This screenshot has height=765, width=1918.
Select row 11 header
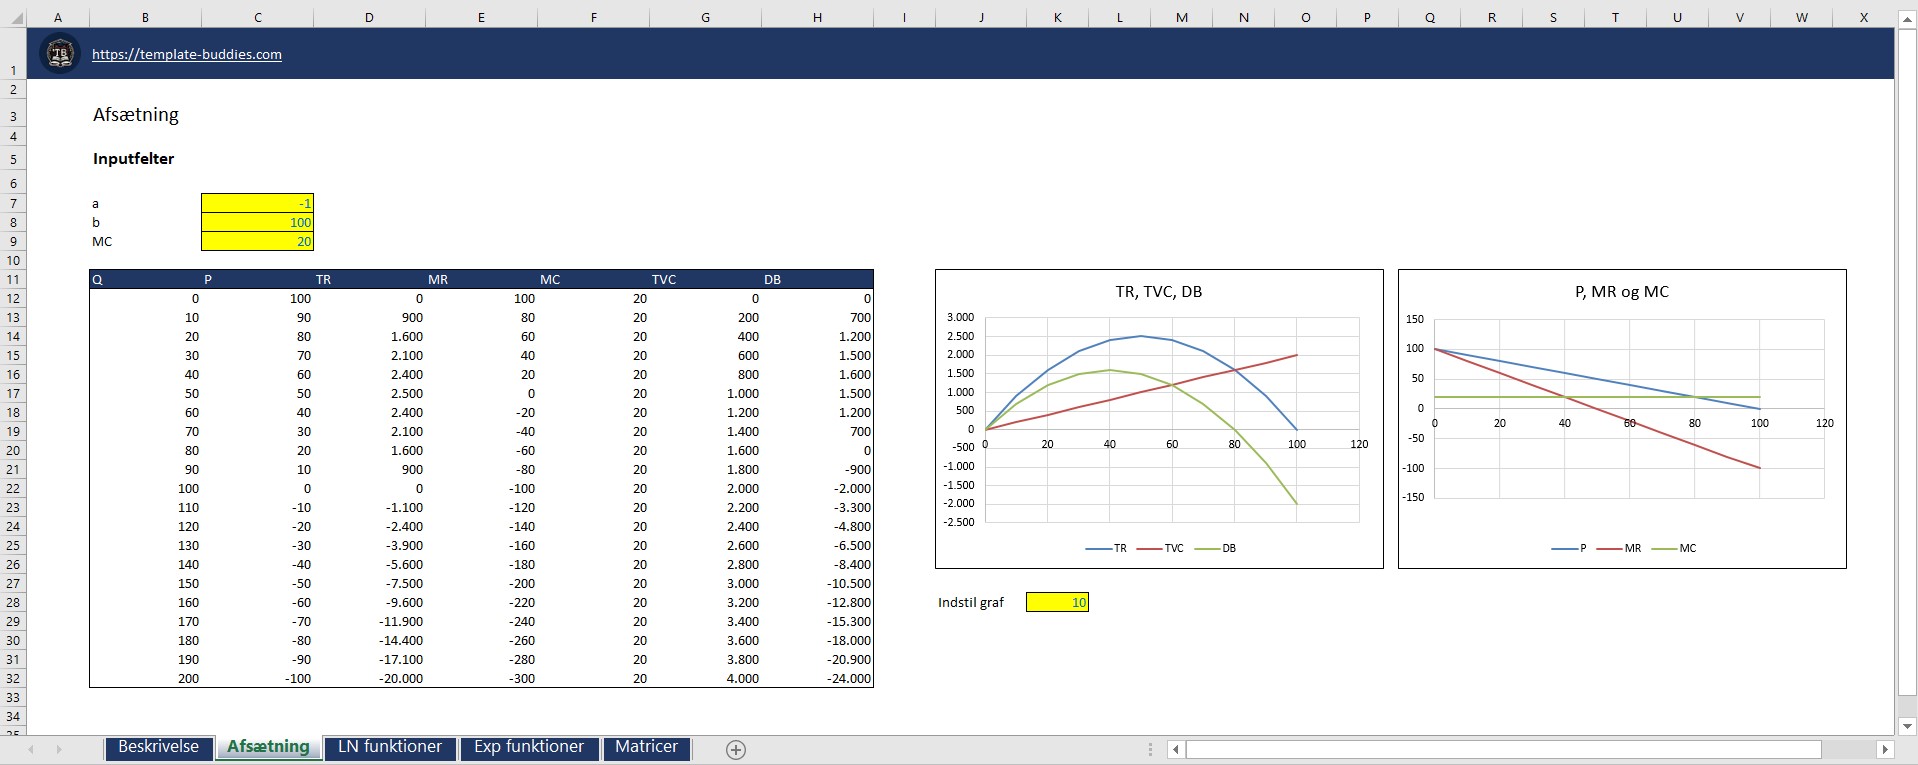coord(13,279)
